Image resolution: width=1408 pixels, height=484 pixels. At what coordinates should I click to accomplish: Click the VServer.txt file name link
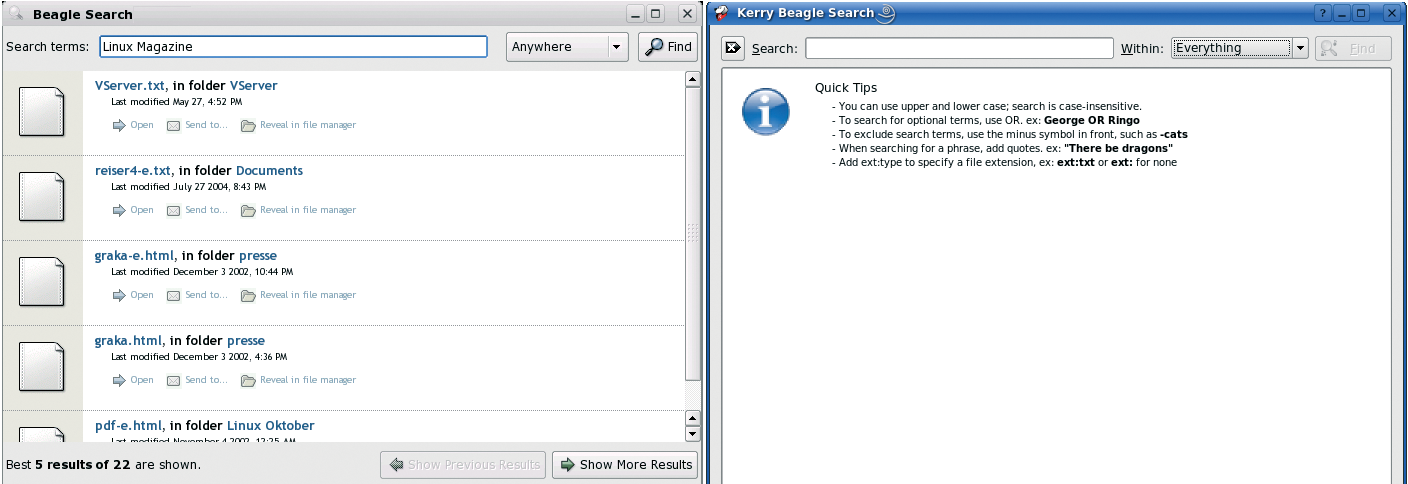(130, 86)
